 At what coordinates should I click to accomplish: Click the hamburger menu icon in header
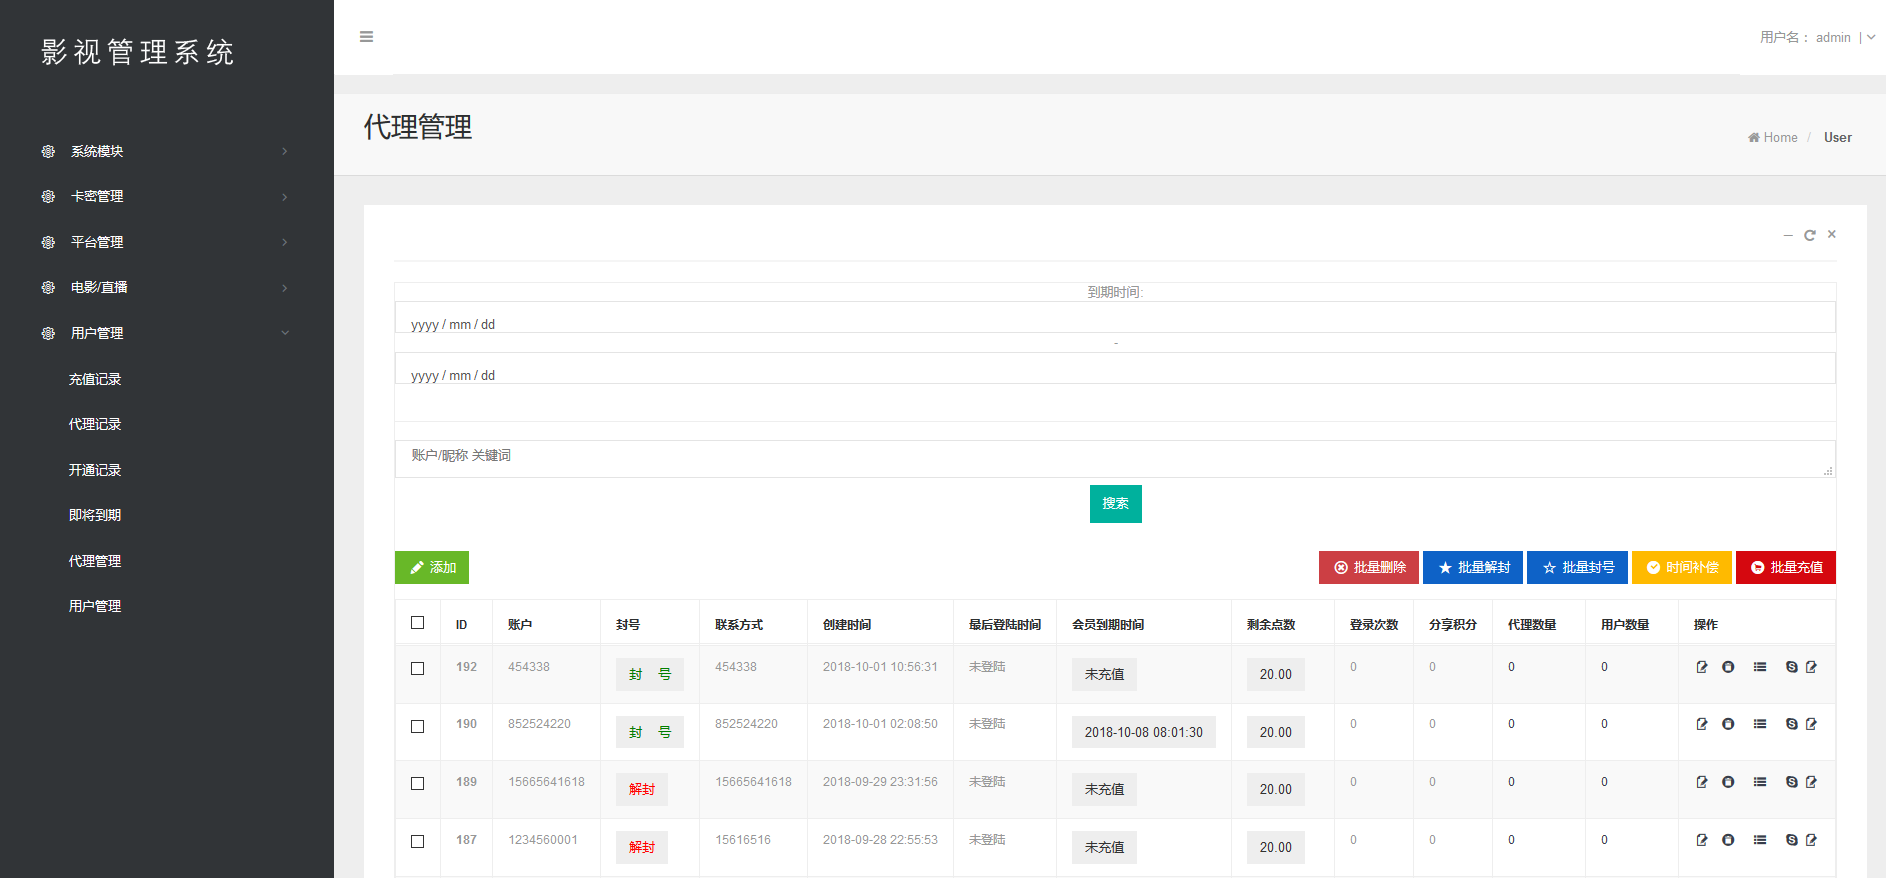366,37
